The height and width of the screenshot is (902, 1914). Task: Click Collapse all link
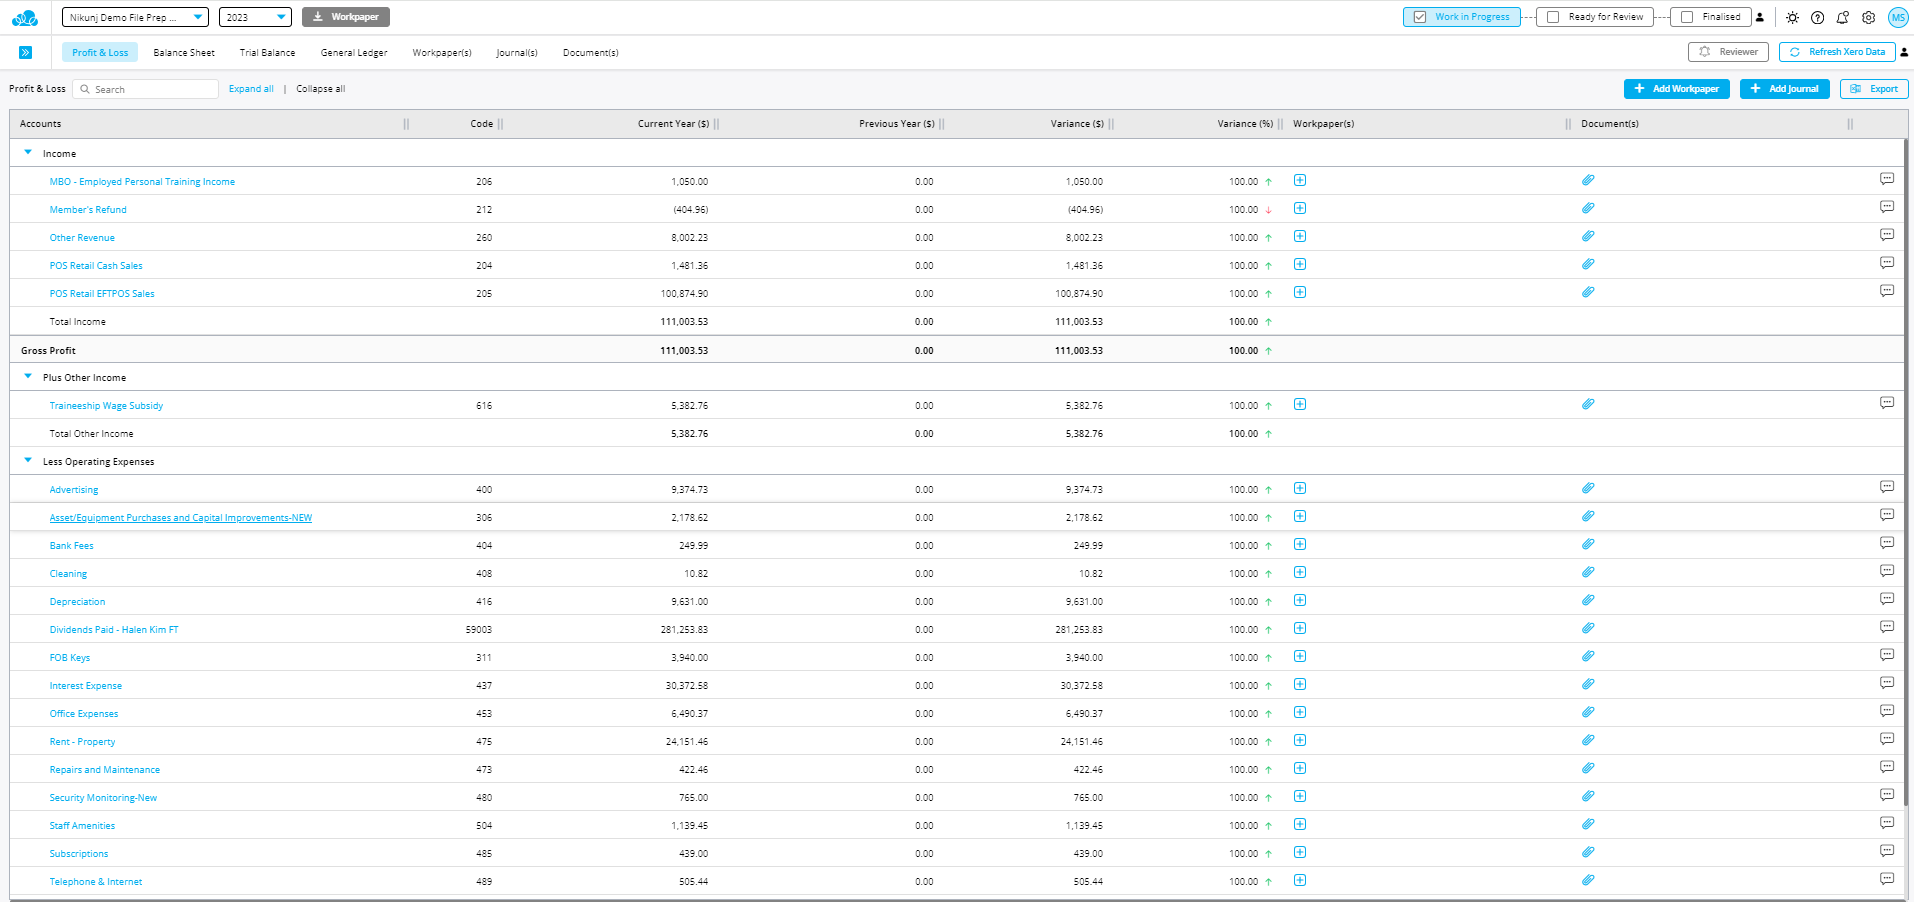[321, 89]
